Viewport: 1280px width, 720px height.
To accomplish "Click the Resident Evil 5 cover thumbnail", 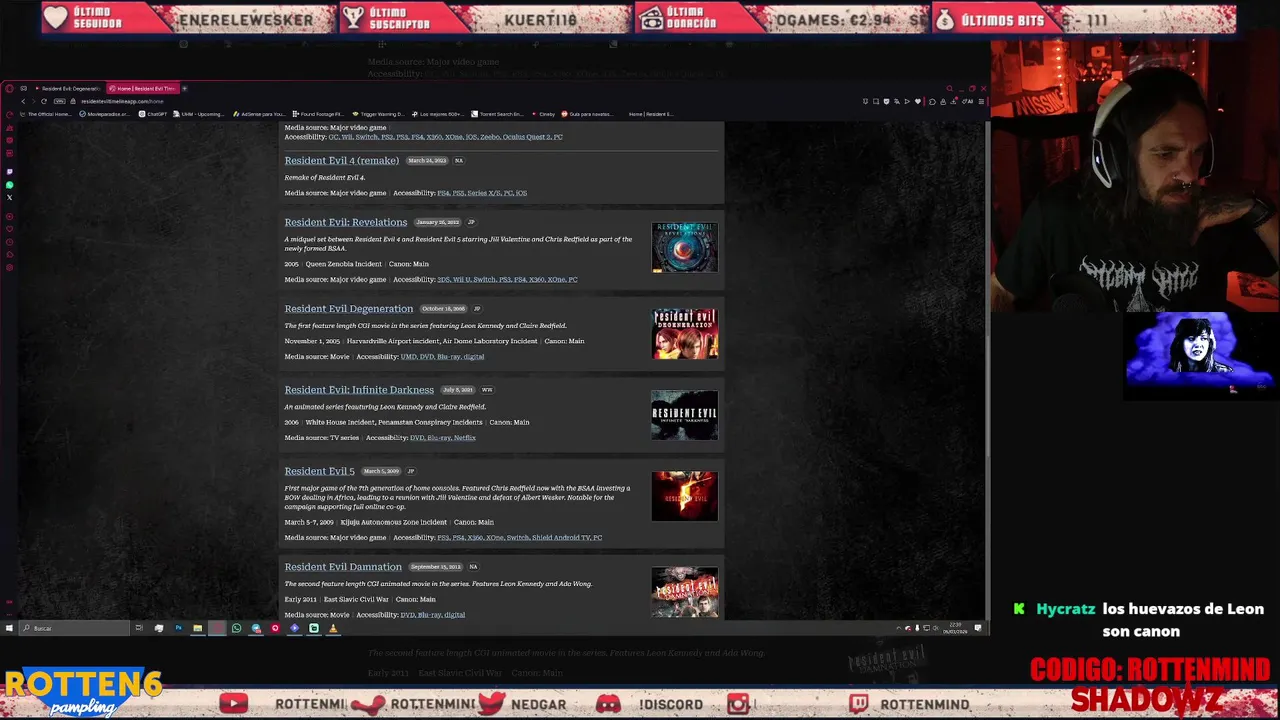I will 684,496.
